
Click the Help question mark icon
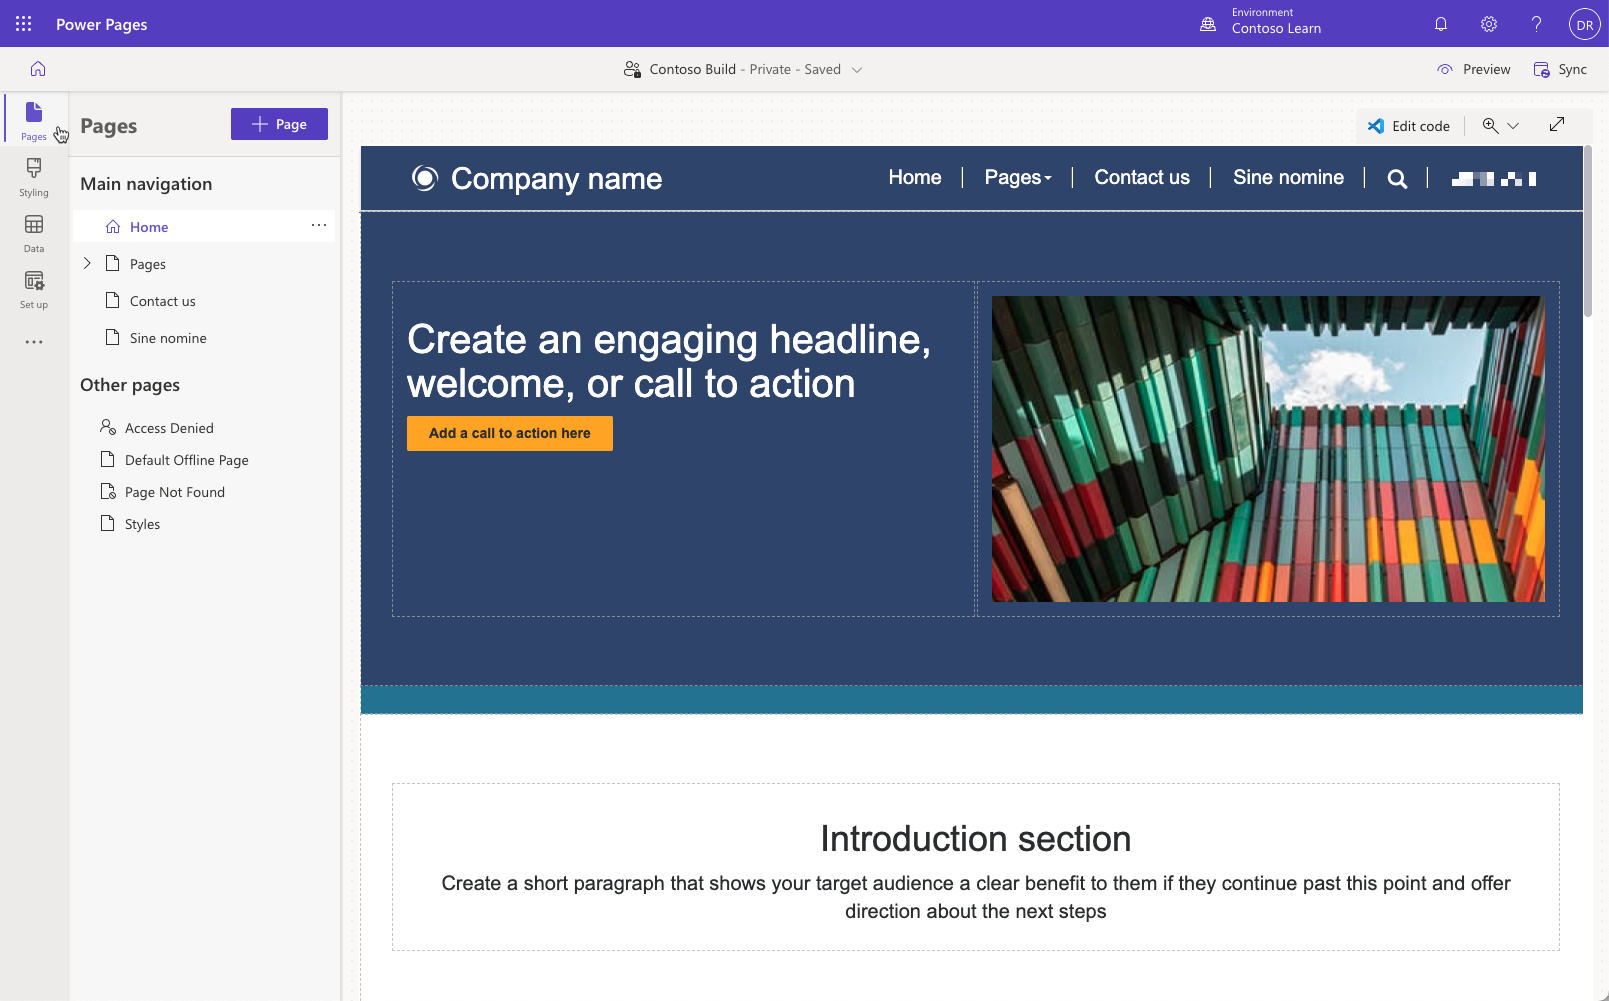[x=1536, y=23]
